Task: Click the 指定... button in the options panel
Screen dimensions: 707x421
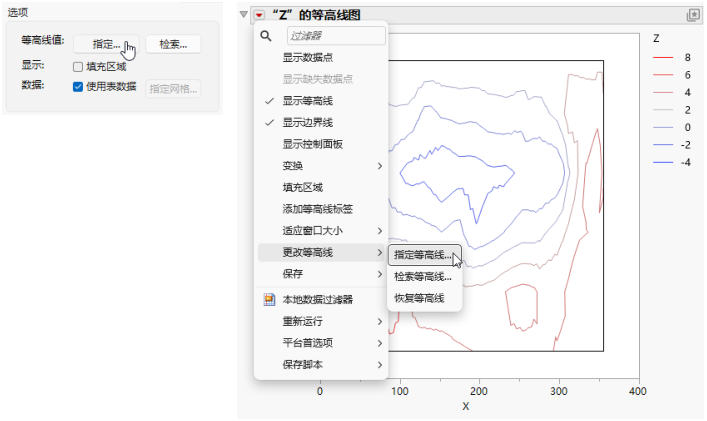Action: tap(106, 44)
